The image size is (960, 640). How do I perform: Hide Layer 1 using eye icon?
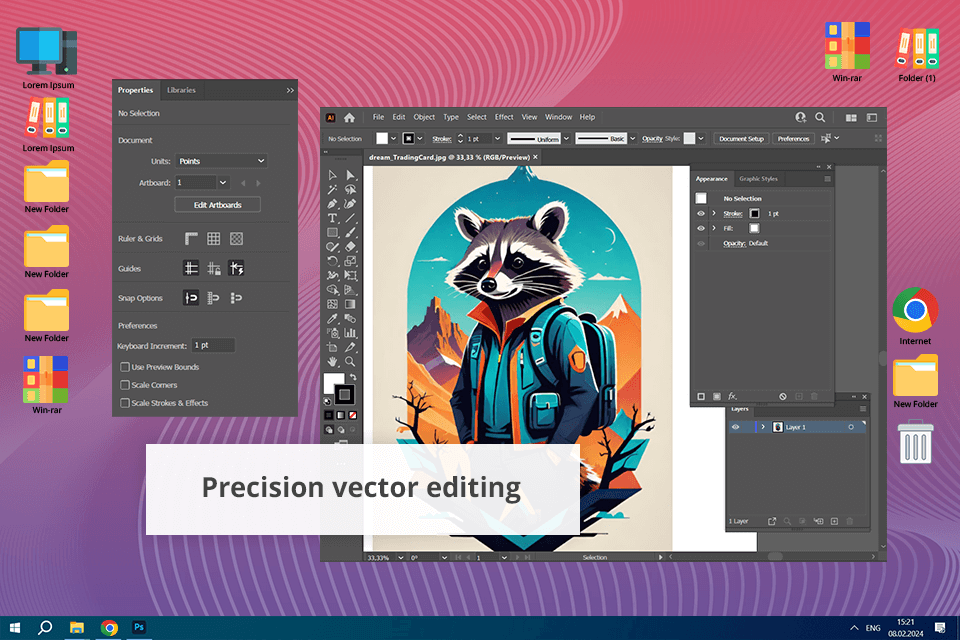[736, 427]
